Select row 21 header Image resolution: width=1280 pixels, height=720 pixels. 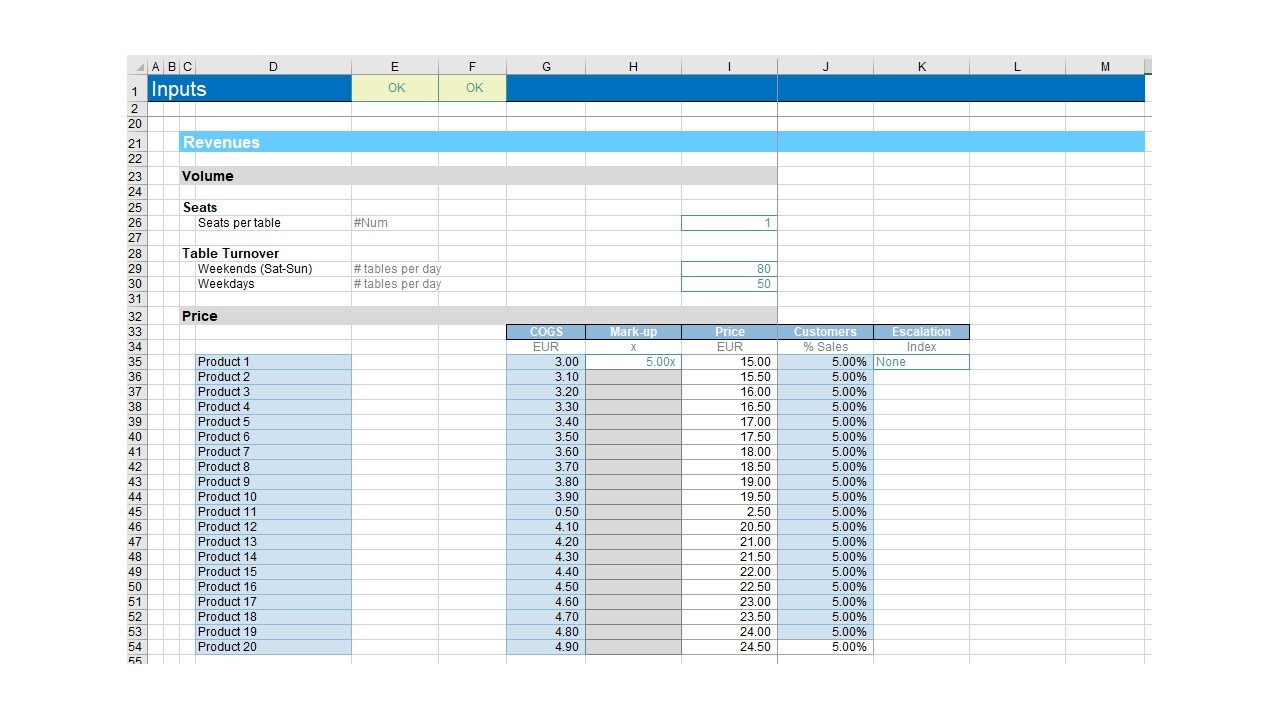click(x=137, y=142)
